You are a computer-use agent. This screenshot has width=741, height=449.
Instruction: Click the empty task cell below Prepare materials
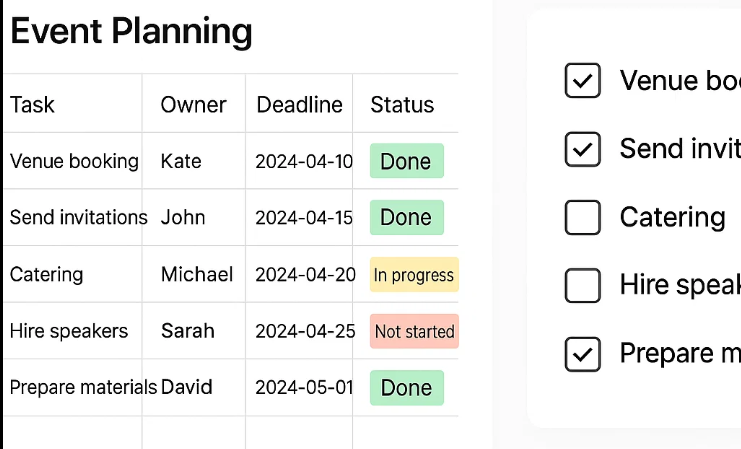(73, 432)
